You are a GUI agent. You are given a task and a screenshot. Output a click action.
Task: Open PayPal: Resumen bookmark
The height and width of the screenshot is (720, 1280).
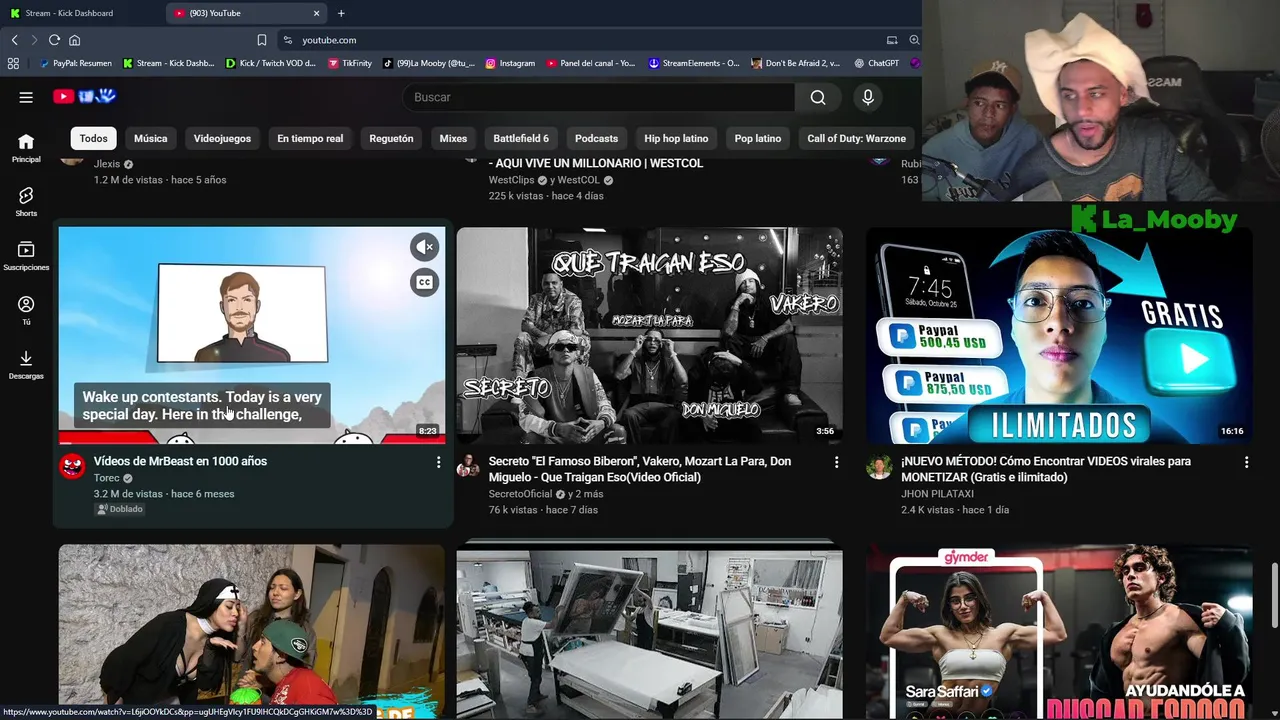click(x=75, y=63)
